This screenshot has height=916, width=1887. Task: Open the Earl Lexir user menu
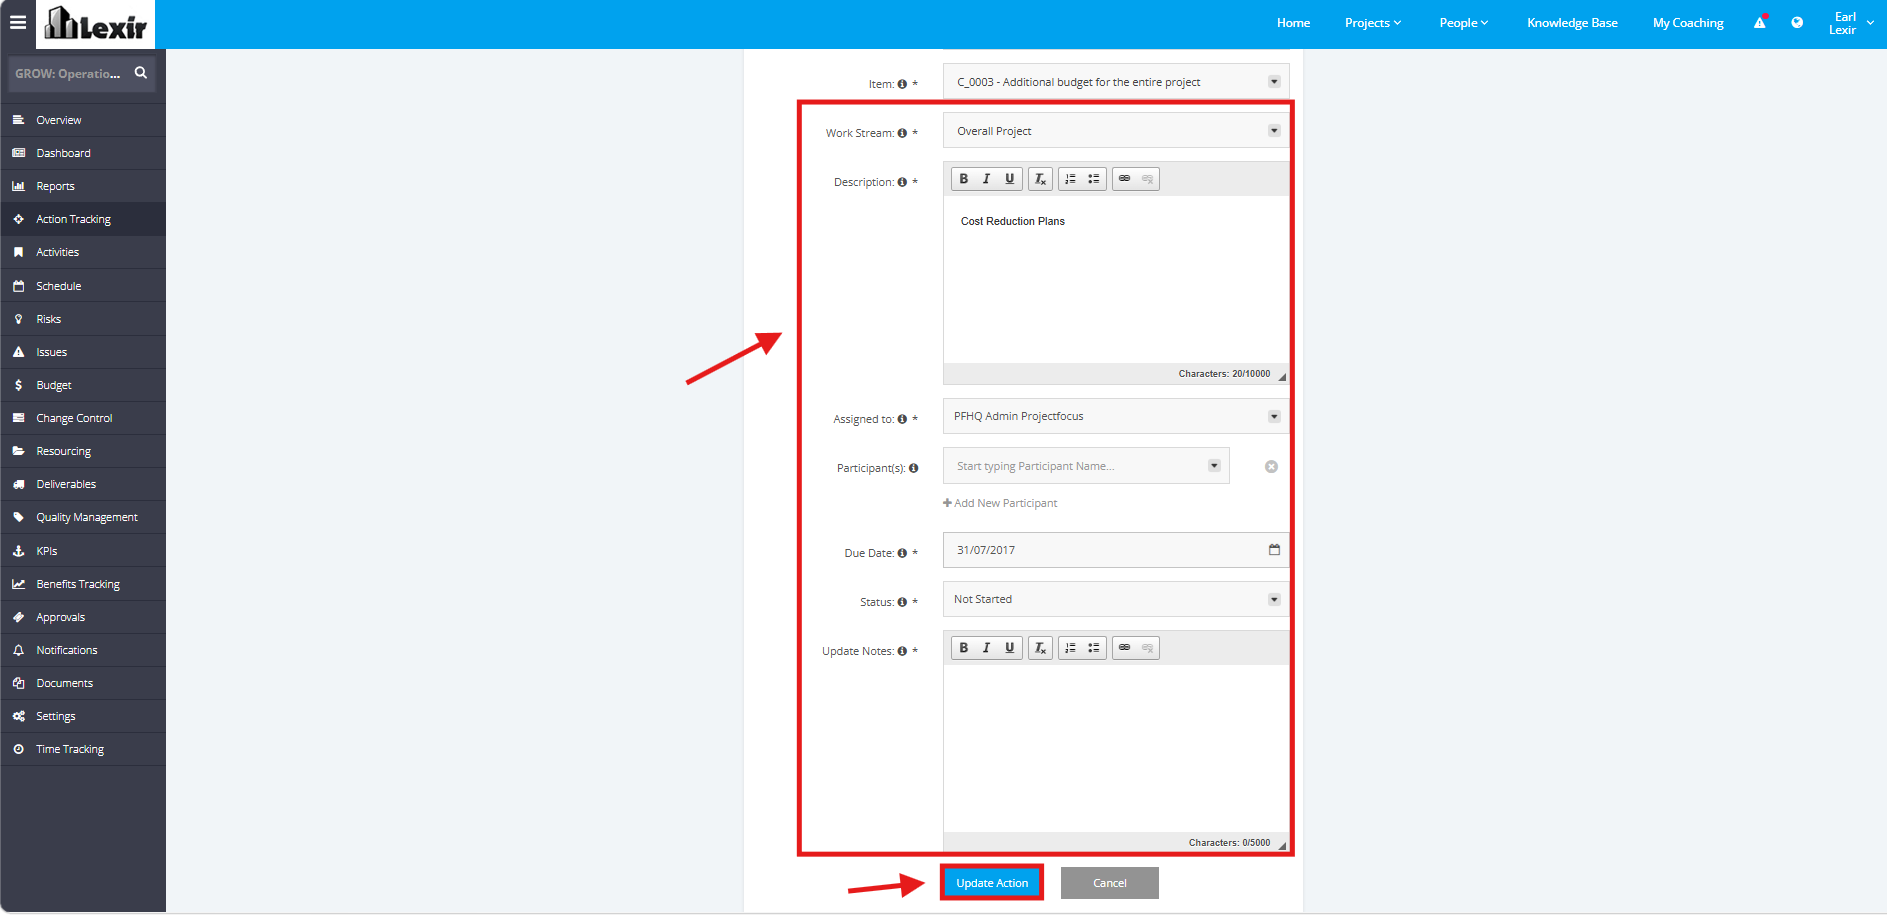[x=1851, y=23]
